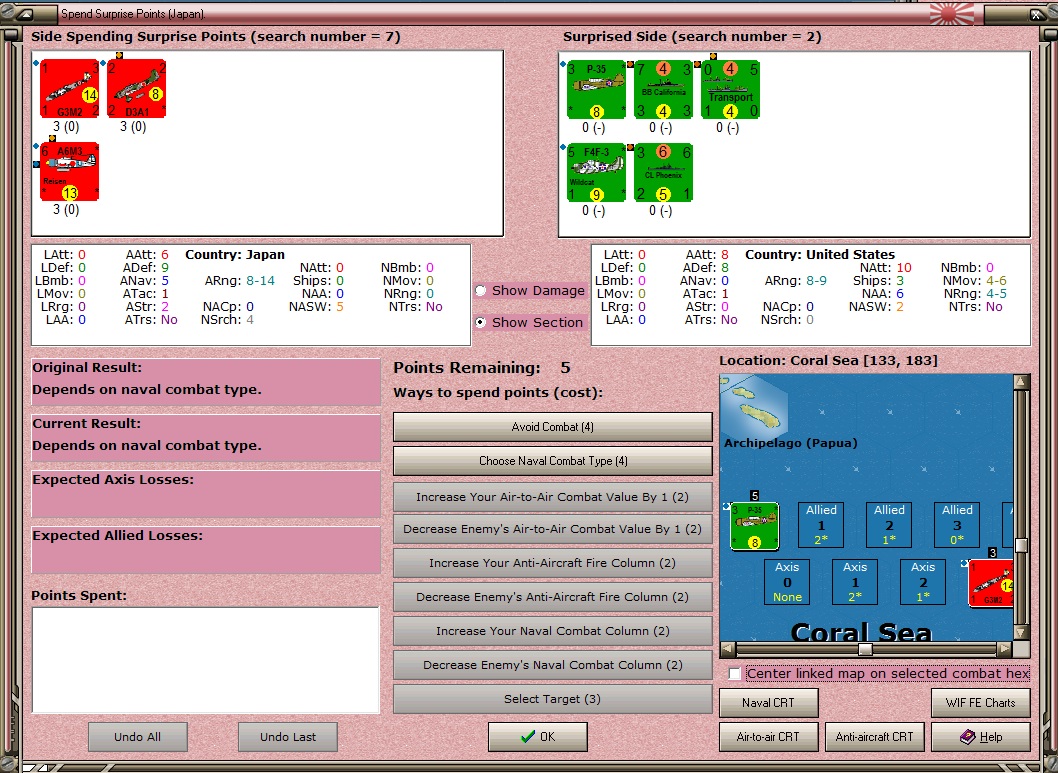Click the Allied 2 sea box
The image size is (1058, 773).
[889, 525]
